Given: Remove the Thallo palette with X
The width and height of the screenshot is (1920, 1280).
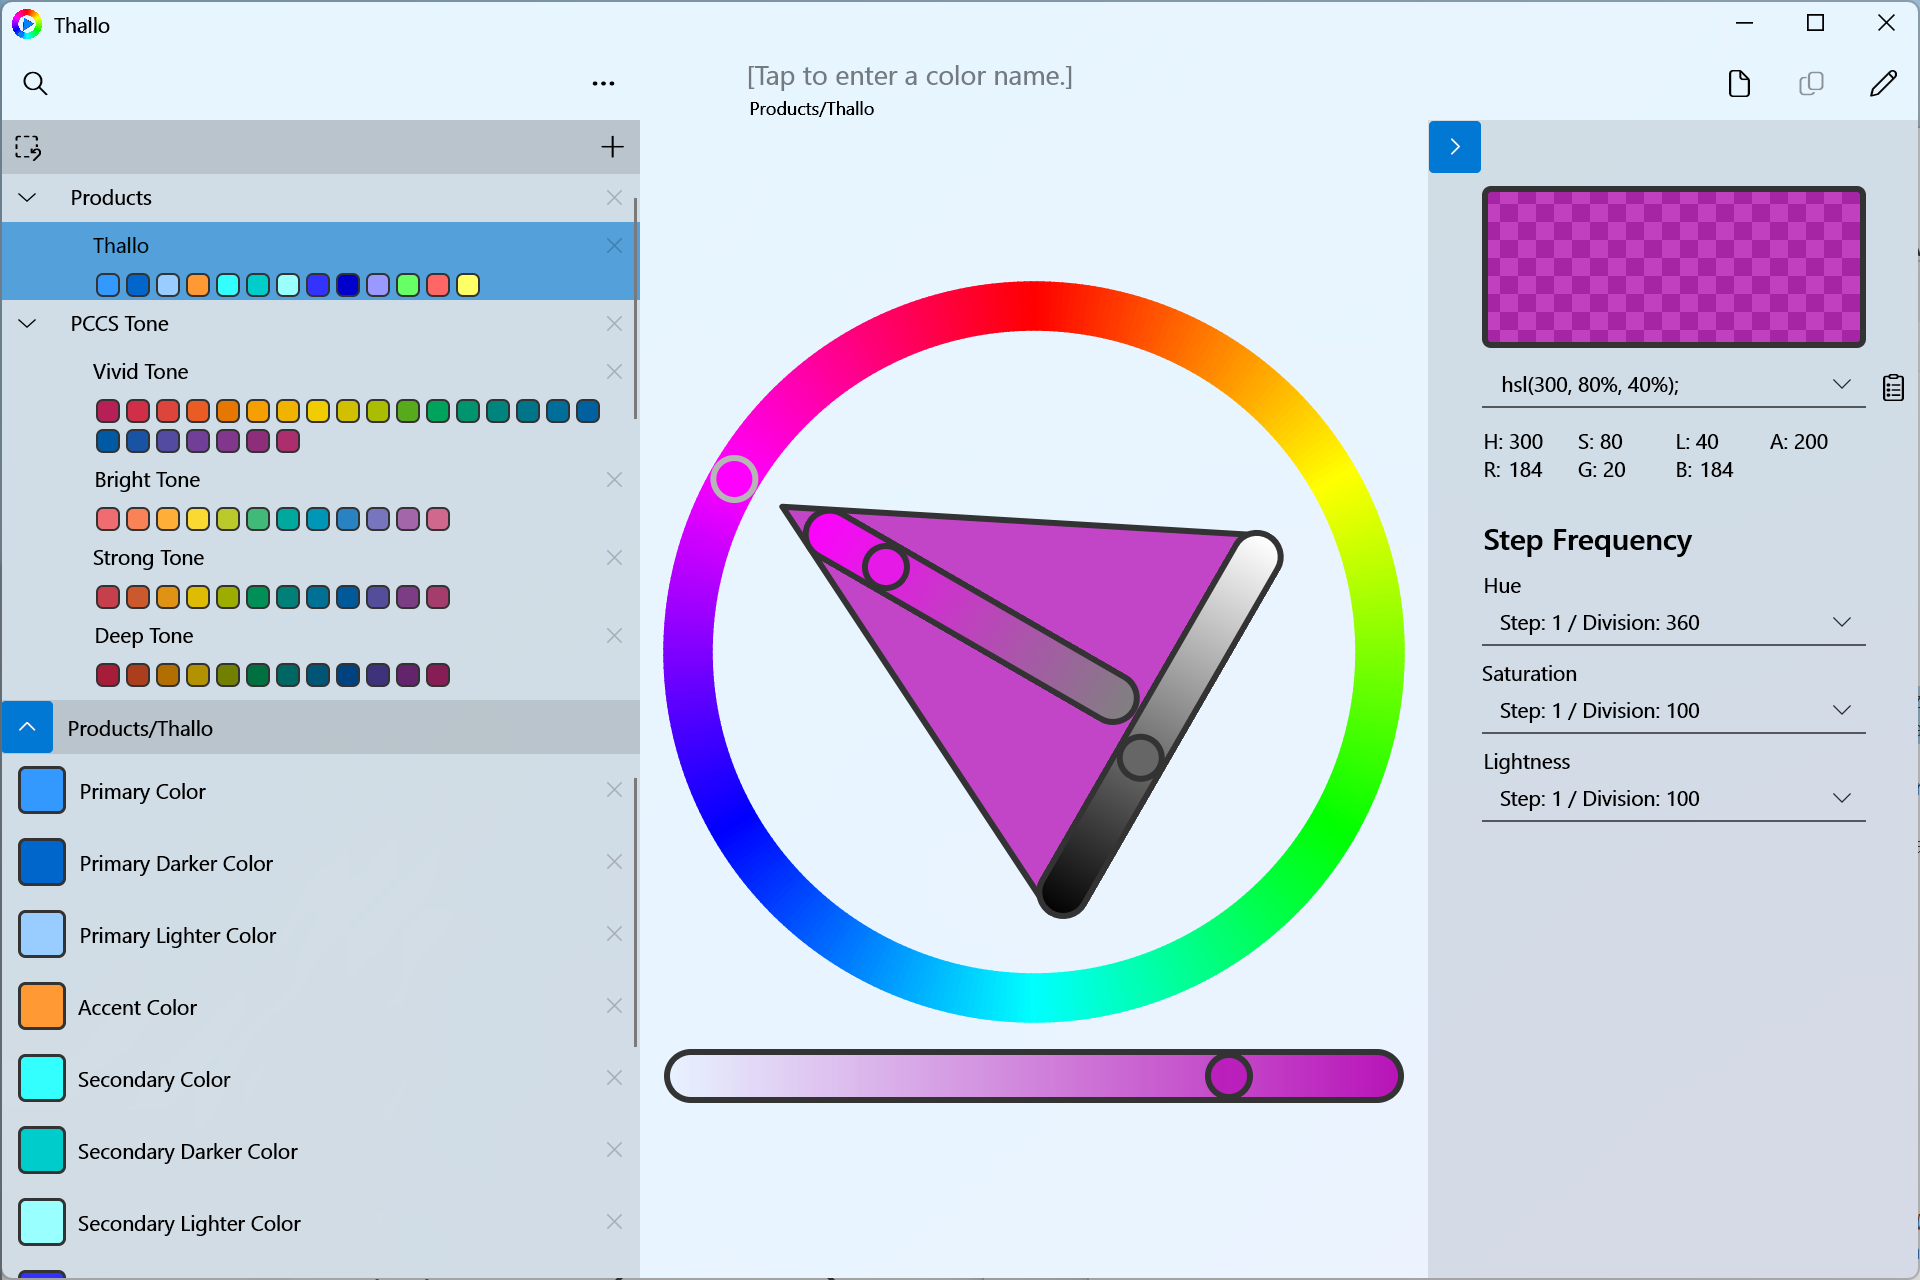Looking at the screenshot, I should click(x=614, y=246).
